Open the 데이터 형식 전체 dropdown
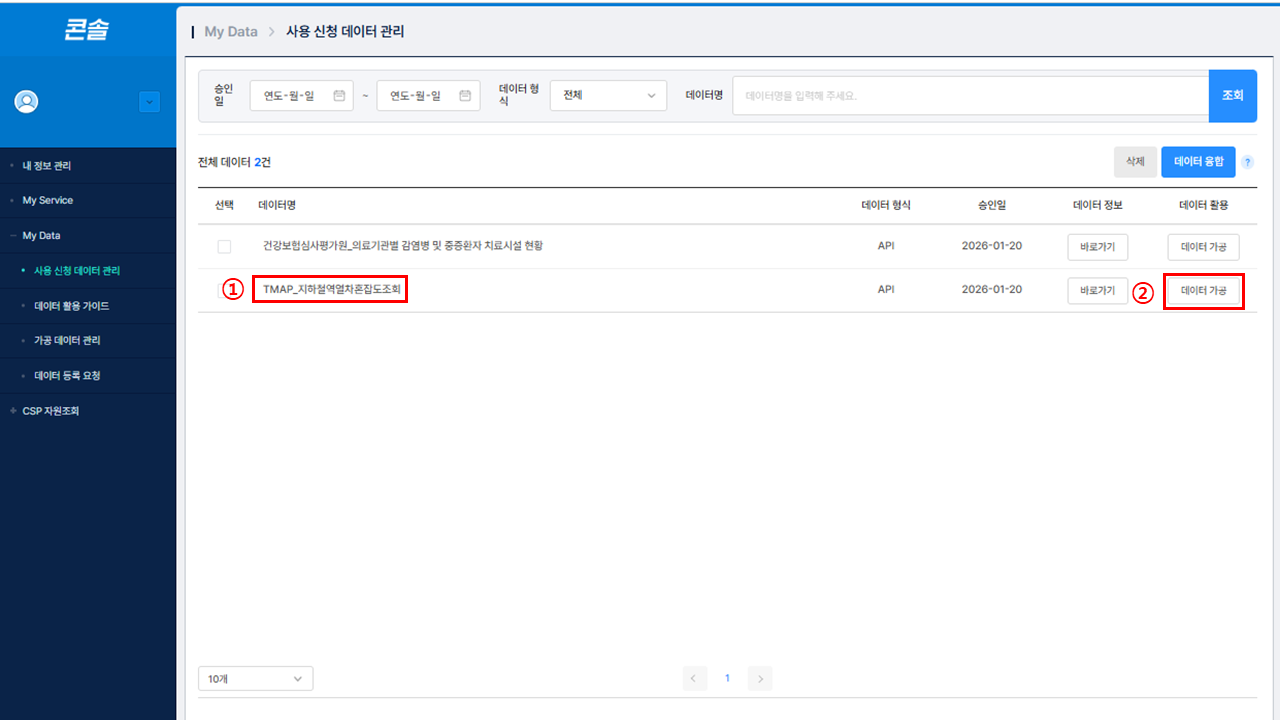Screen dimensions: 1280x720 pos(608,96)
